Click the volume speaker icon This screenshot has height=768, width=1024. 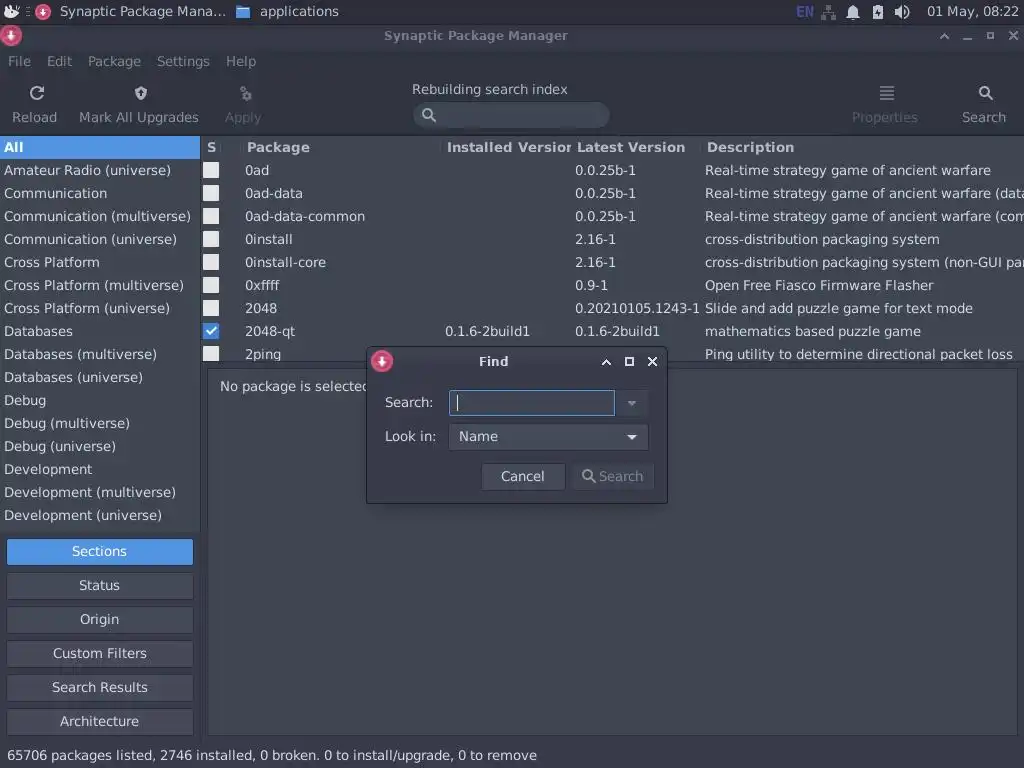pyautogui.click(x=902, y=12)
